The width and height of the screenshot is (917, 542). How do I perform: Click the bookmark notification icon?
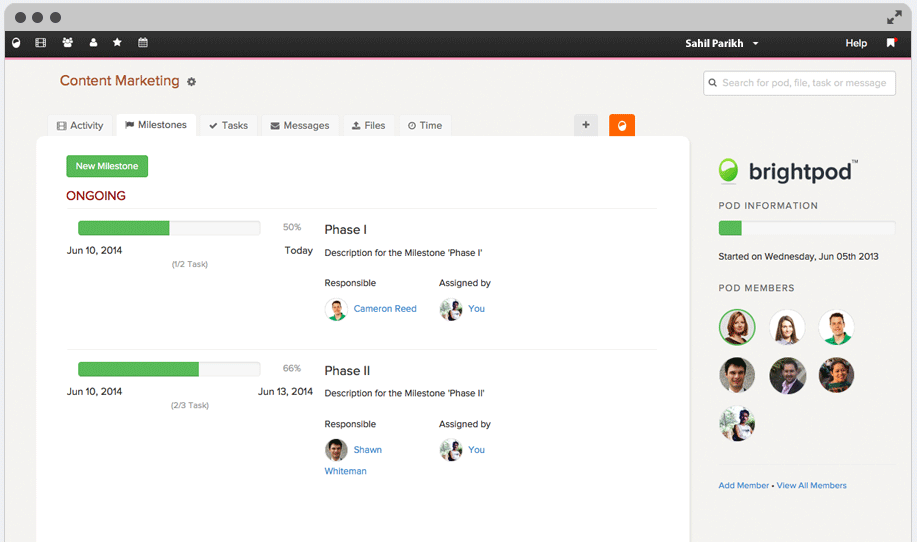(x=891, y=43)
